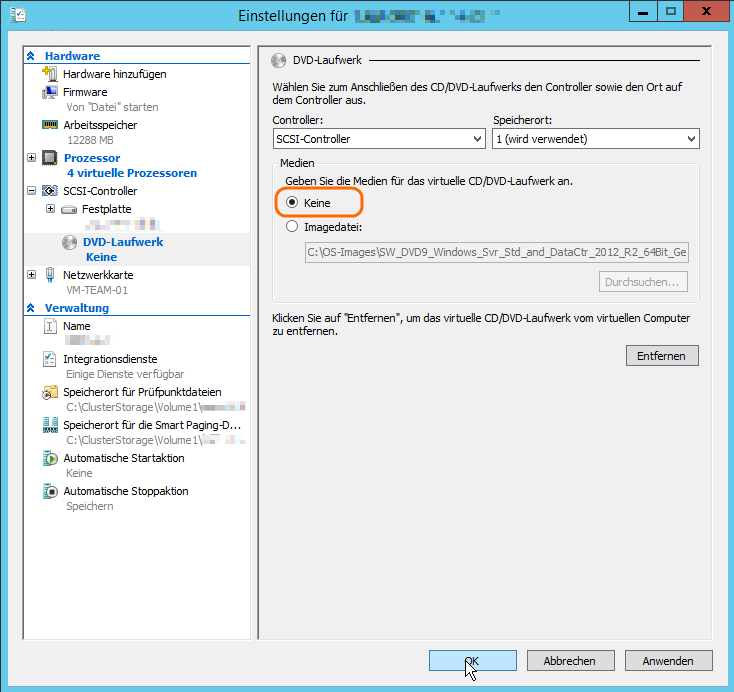The image size is (734, 692).
Task: Click the Automatische Stoppaktion icon
Action: pyautogui.click(x=50, y=491)
